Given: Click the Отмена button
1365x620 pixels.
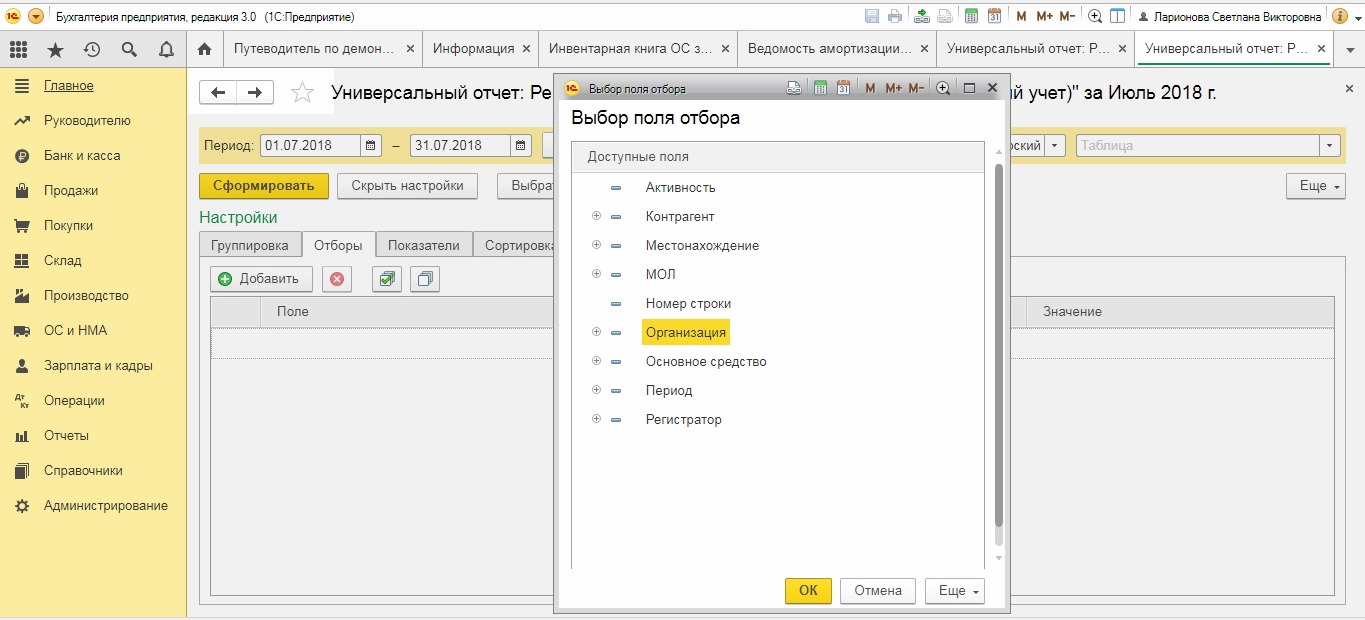Looking at the screenshot, I should 878,591.
